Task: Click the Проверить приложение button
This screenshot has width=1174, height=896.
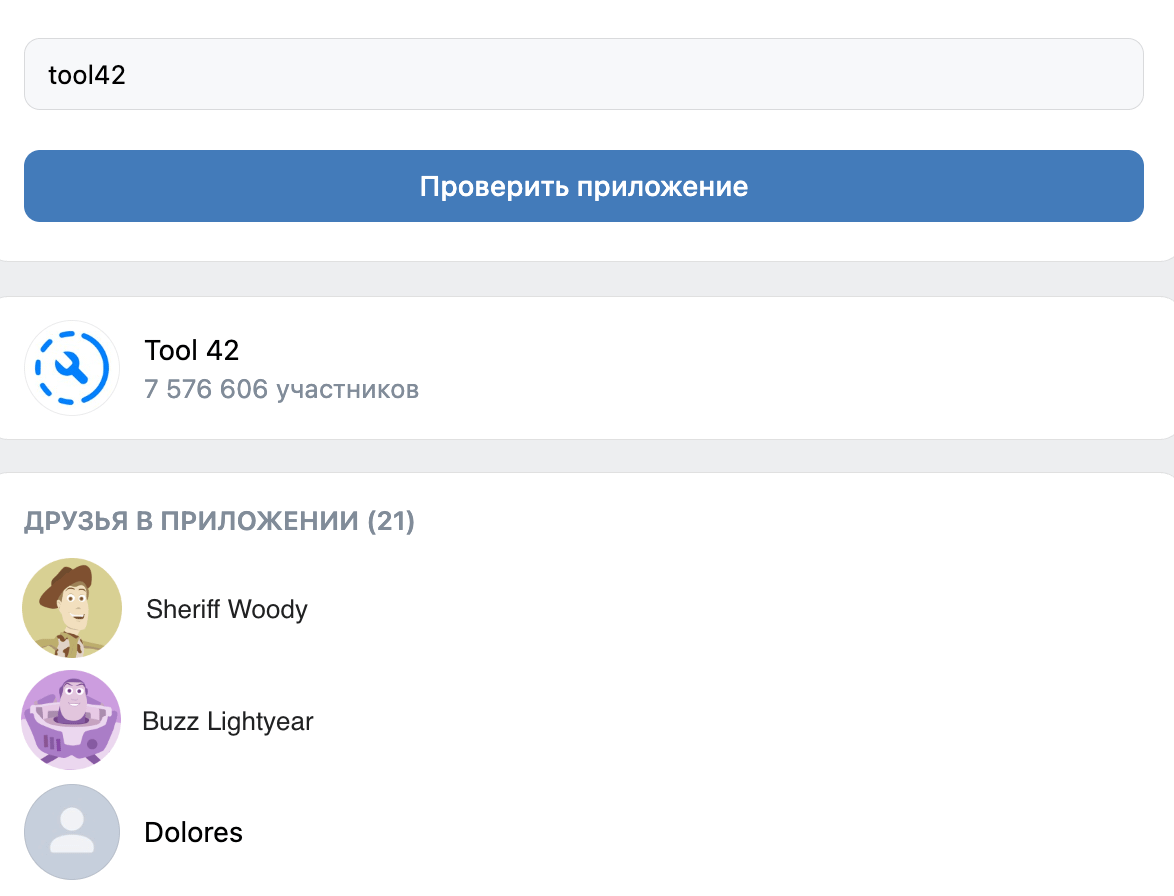Action: 584,186
